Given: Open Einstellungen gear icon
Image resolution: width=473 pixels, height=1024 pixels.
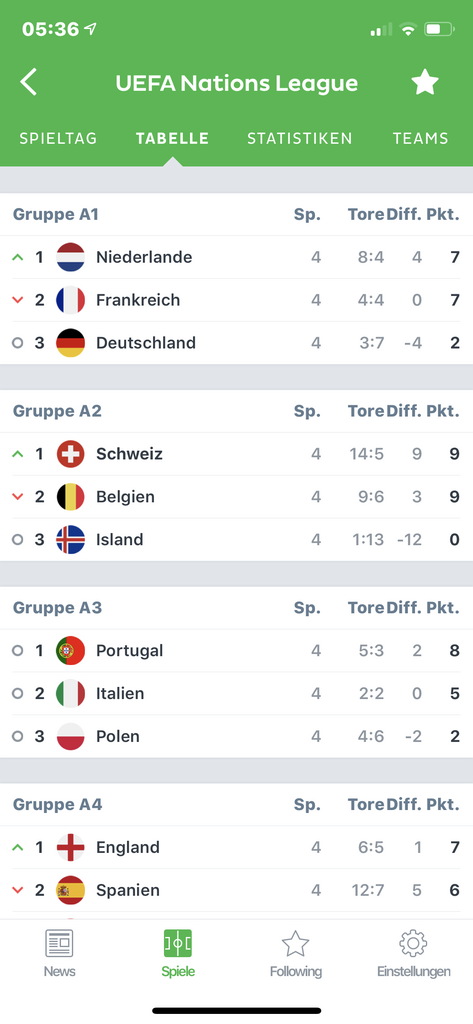Looking at the screenshot, I should click(x=414, y=944).
